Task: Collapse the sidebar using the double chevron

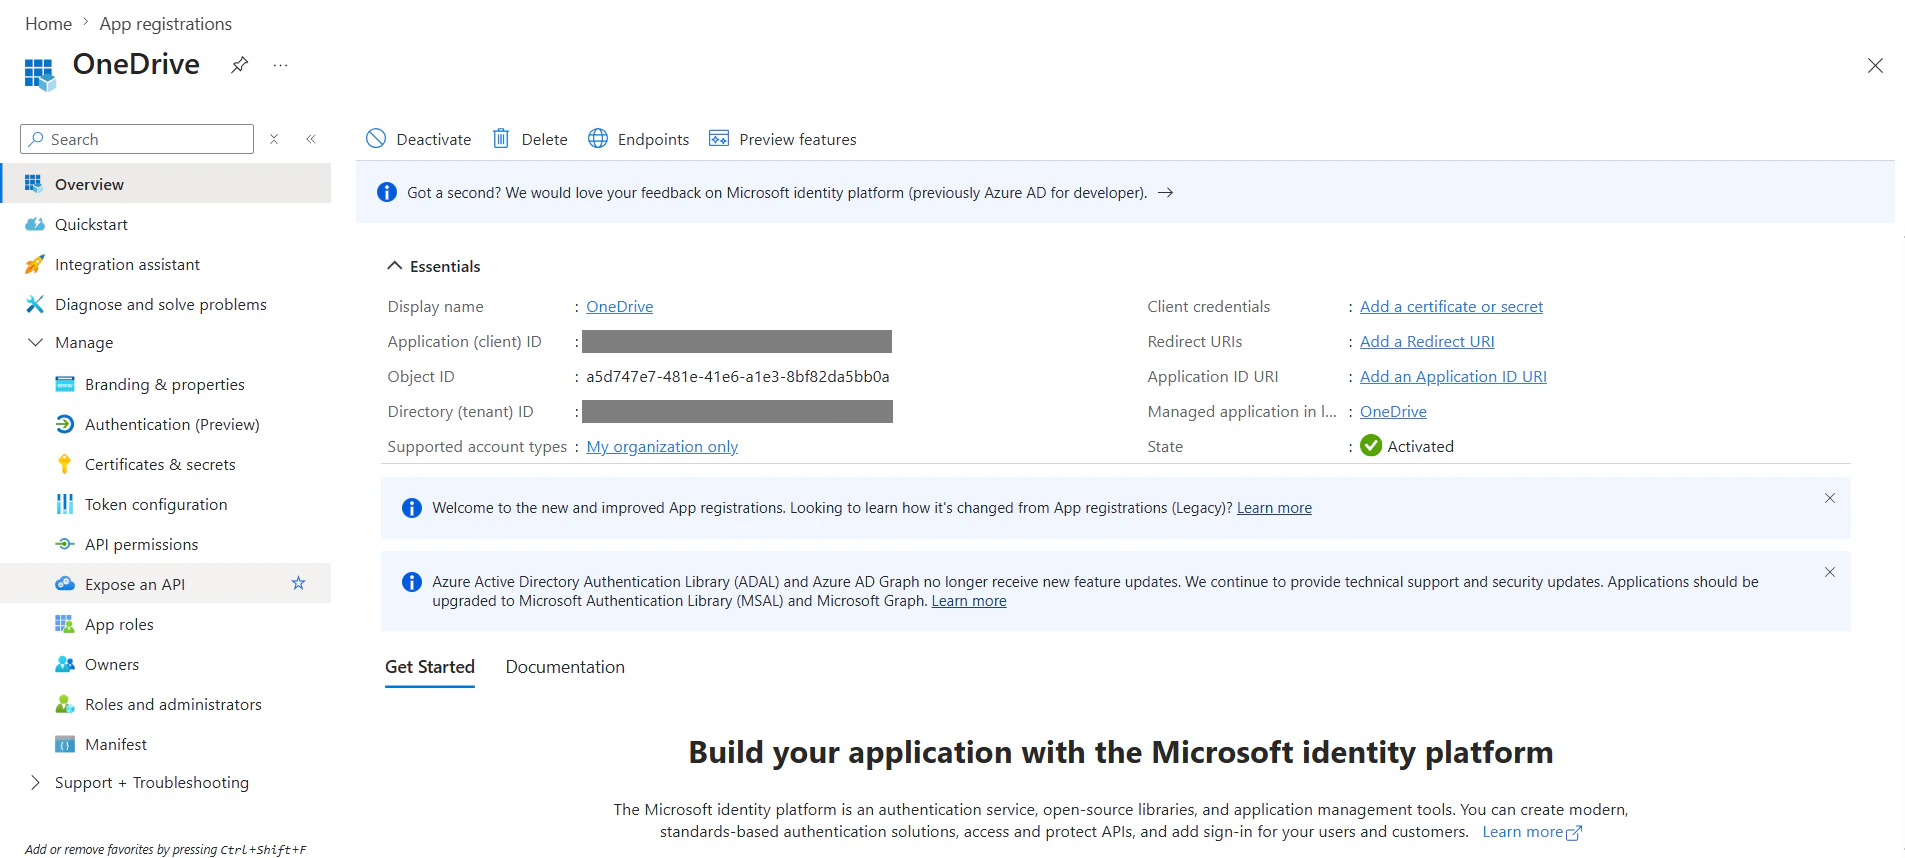Action: point(311,139)
